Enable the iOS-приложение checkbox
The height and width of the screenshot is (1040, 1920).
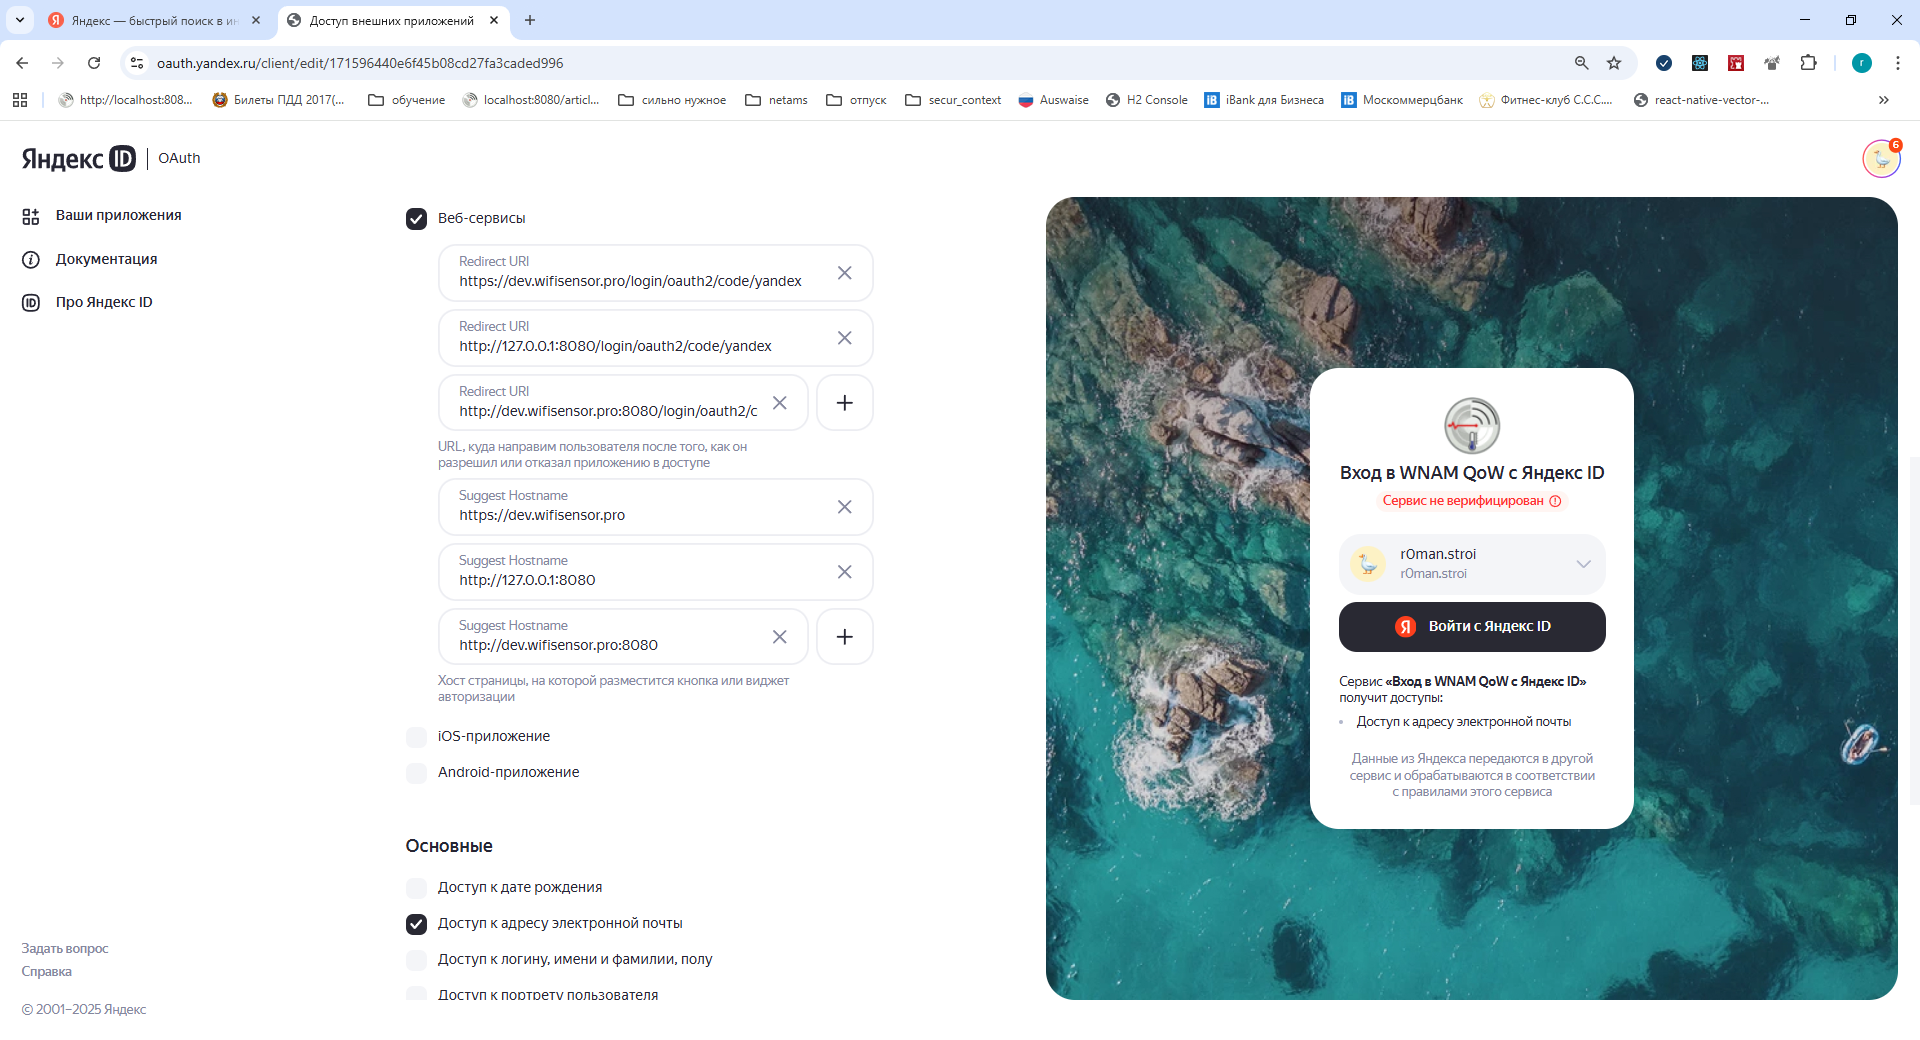416,737
